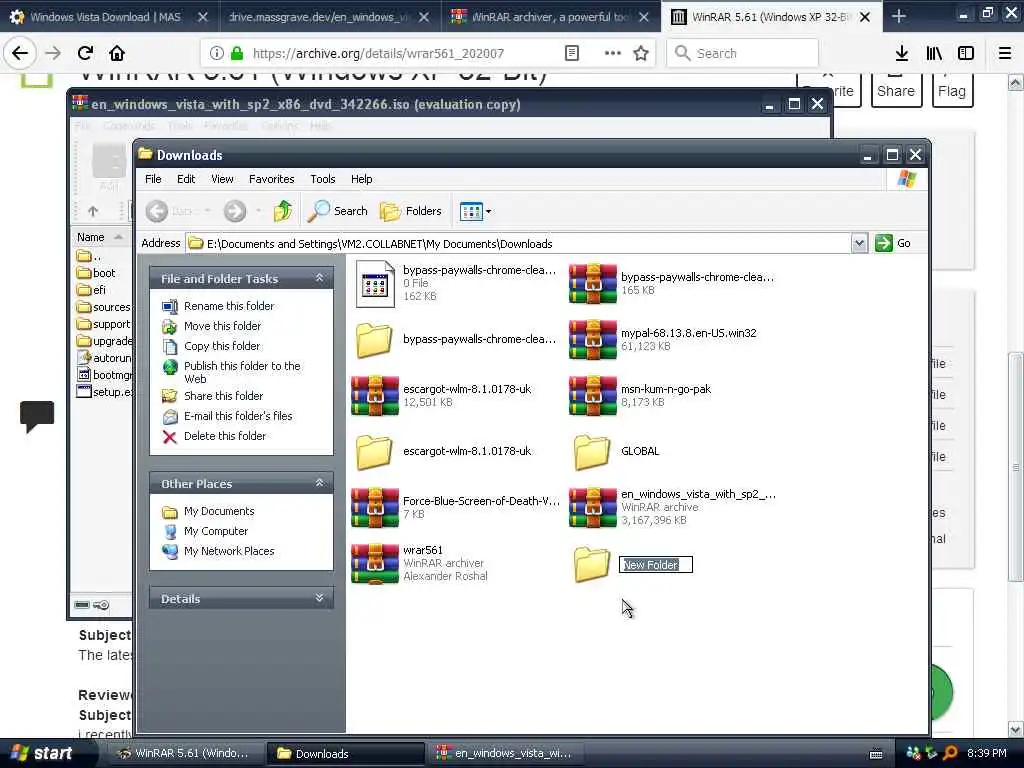Select the wrar561 installer icon

point(375,564)
